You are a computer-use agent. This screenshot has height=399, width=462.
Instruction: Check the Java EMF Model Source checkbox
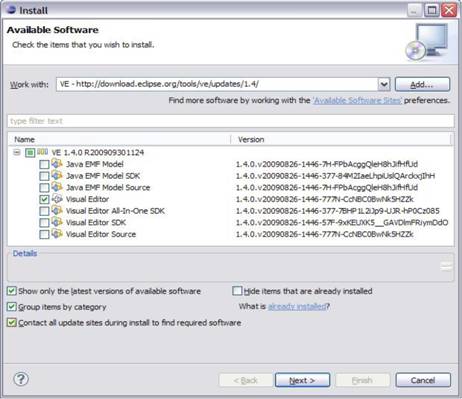pos(44,188)
